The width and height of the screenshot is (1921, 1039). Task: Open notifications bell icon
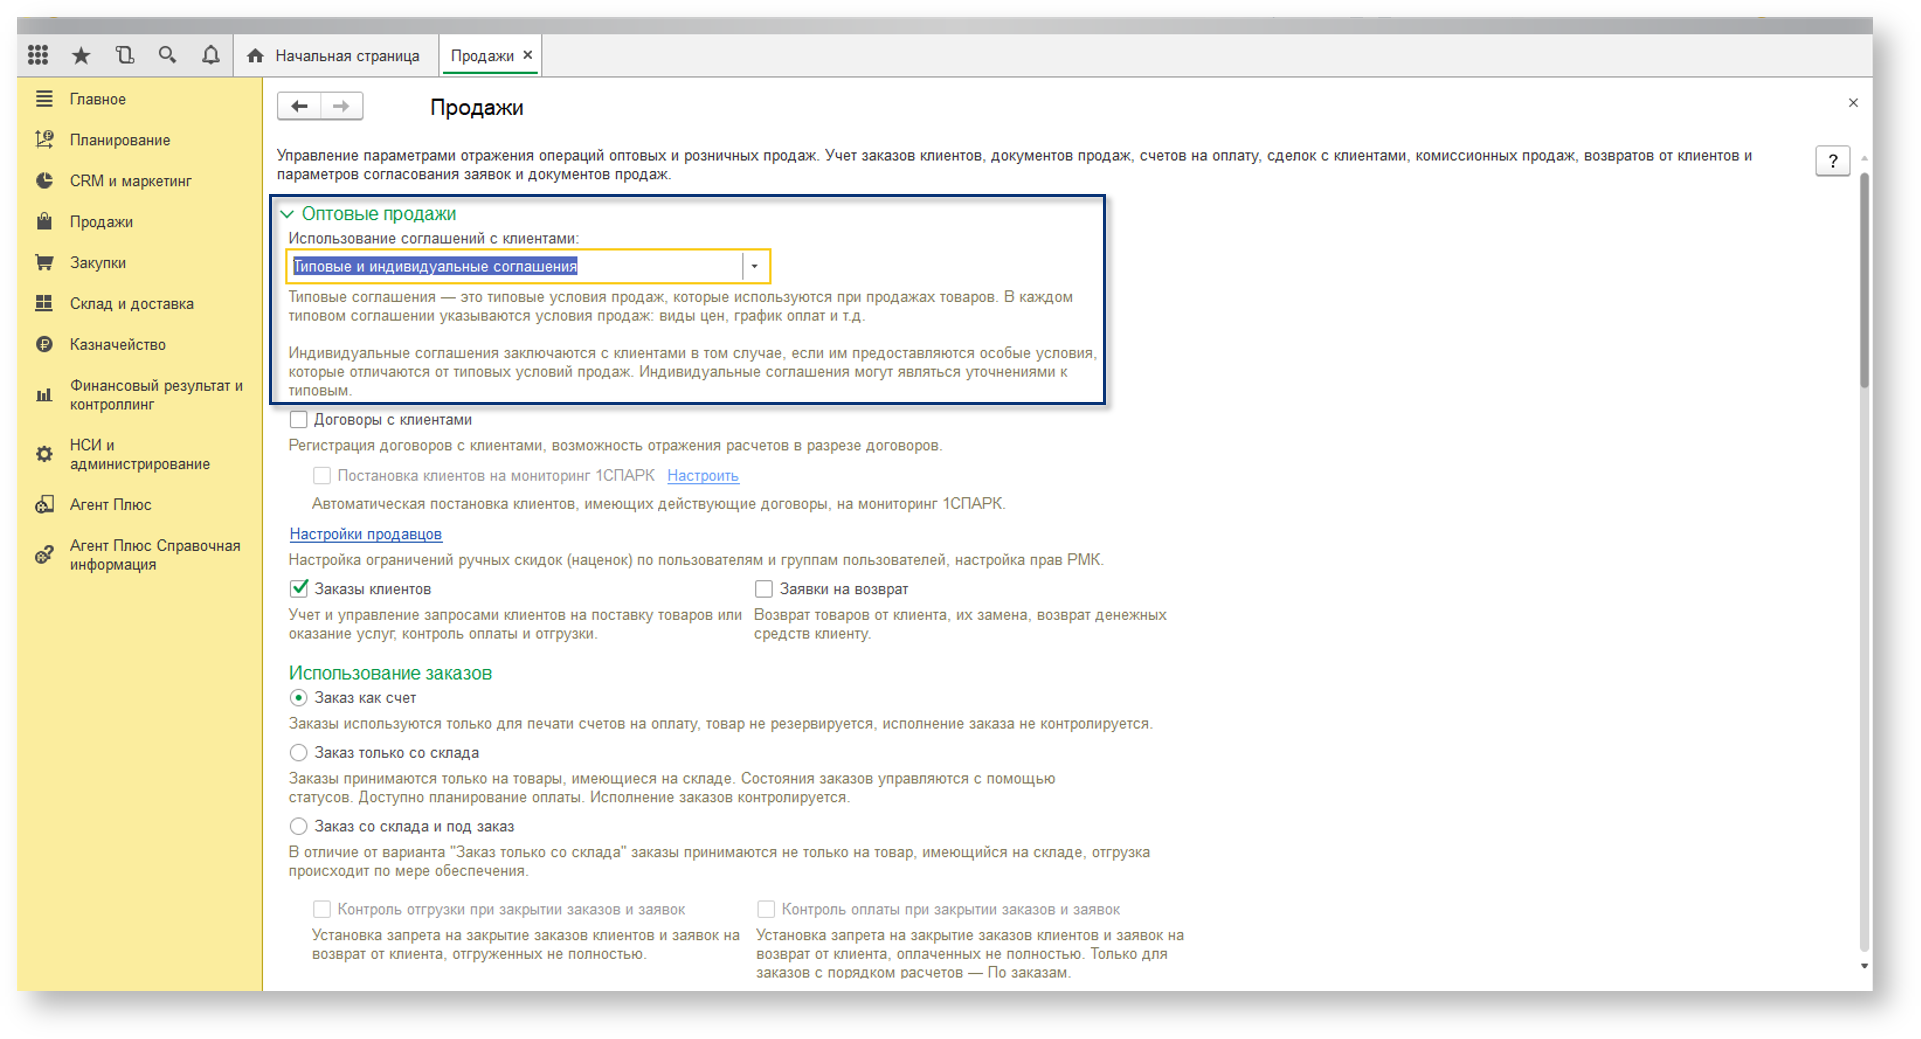click(x=210, y=55)
